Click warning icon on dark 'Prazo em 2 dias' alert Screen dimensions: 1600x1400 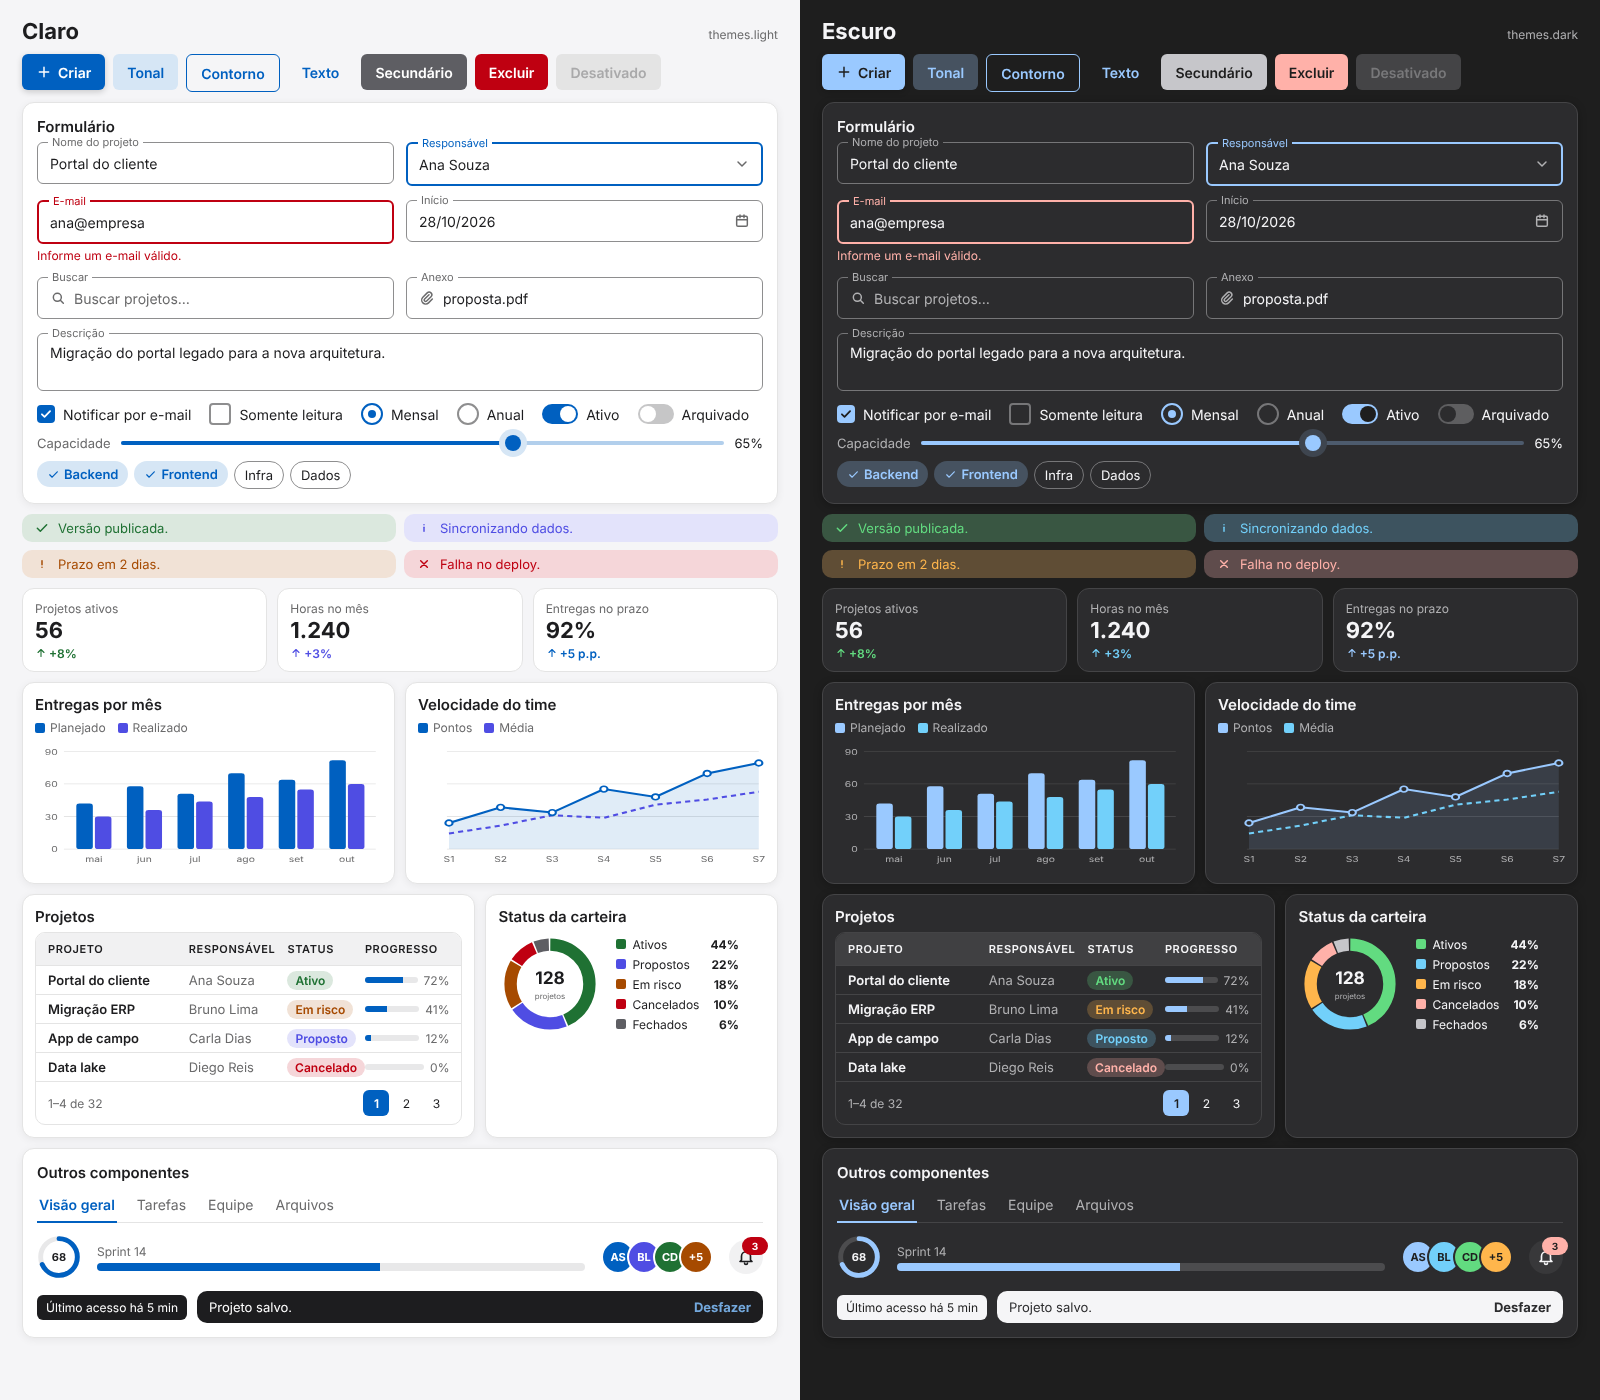pyautogui.click(x=842, y=564)
